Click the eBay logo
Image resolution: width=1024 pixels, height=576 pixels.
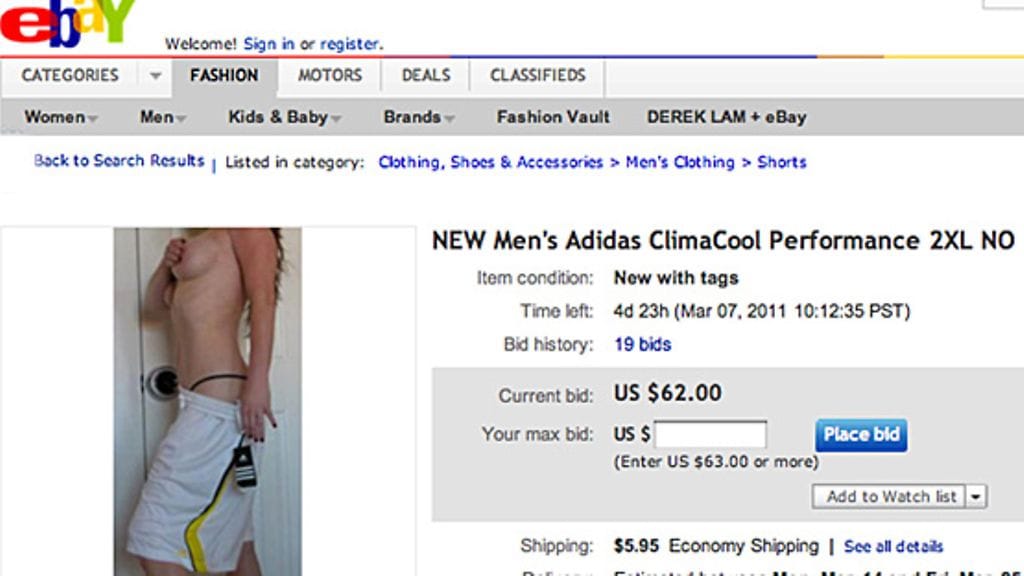coord(66,22)
